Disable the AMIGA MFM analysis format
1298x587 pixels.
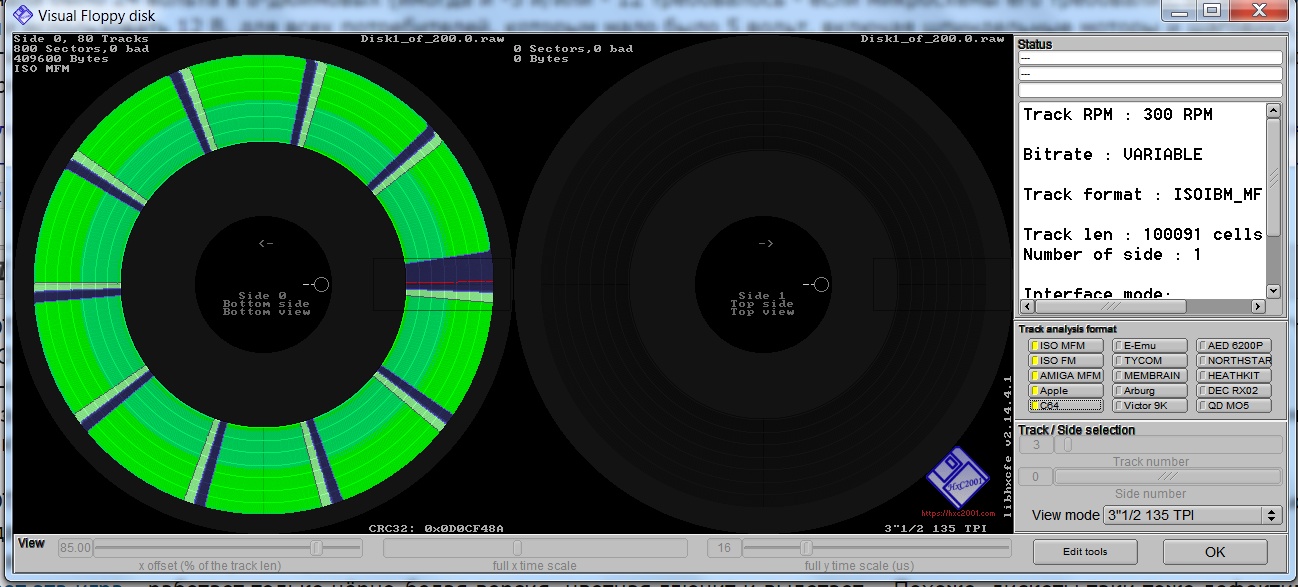tap(1065, 376)
